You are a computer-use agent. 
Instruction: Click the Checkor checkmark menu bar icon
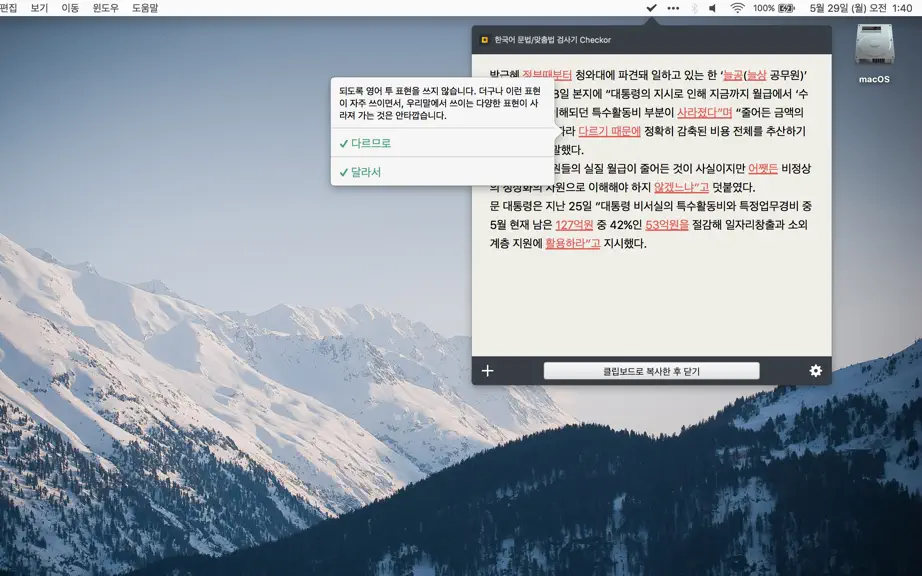tap(651, 8)
